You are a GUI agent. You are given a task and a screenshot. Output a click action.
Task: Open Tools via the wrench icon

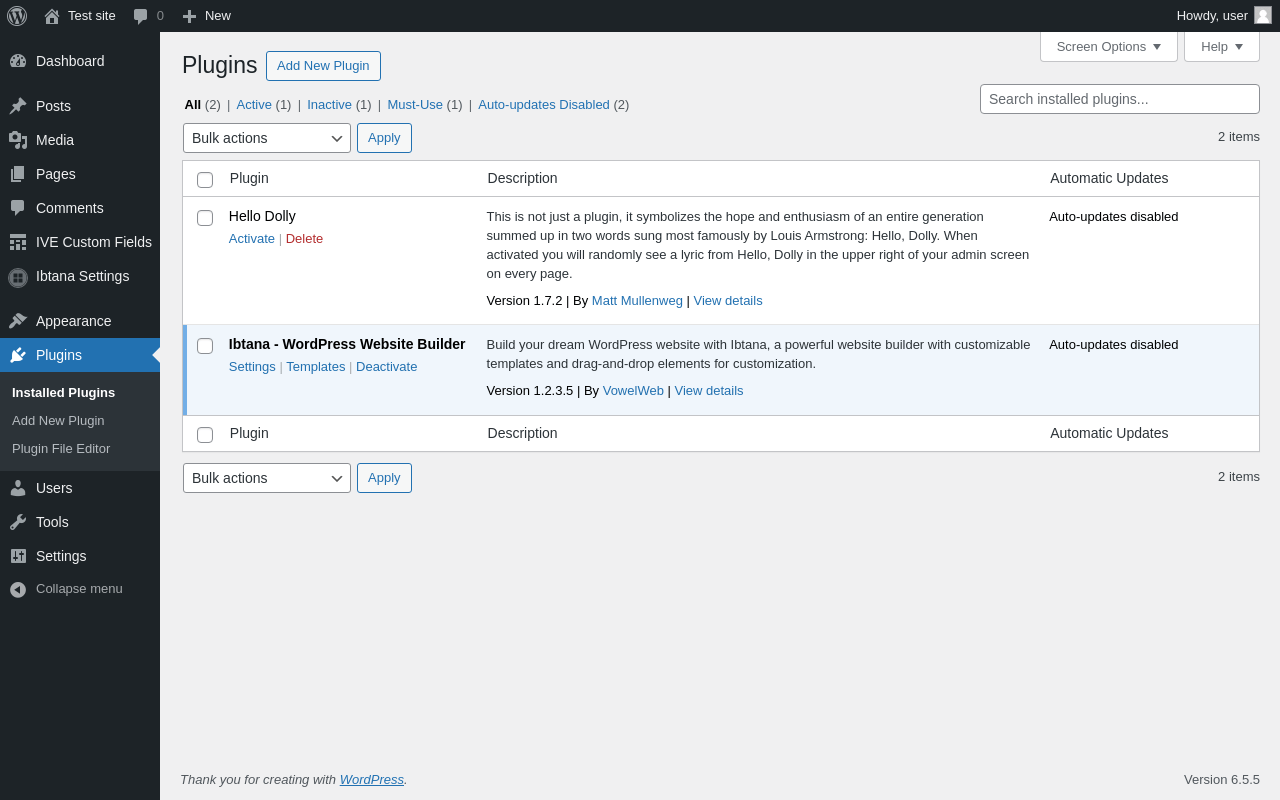click(18, 522)
